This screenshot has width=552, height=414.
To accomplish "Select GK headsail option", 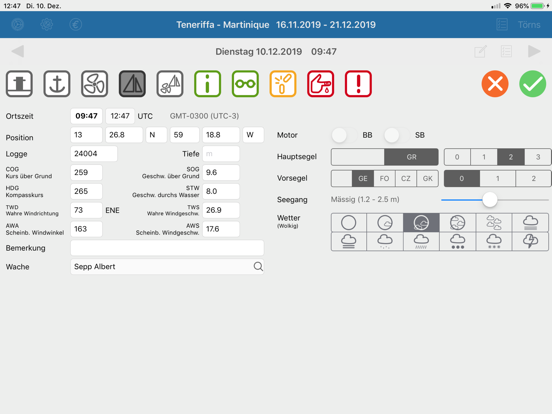I will pos(427,178).
